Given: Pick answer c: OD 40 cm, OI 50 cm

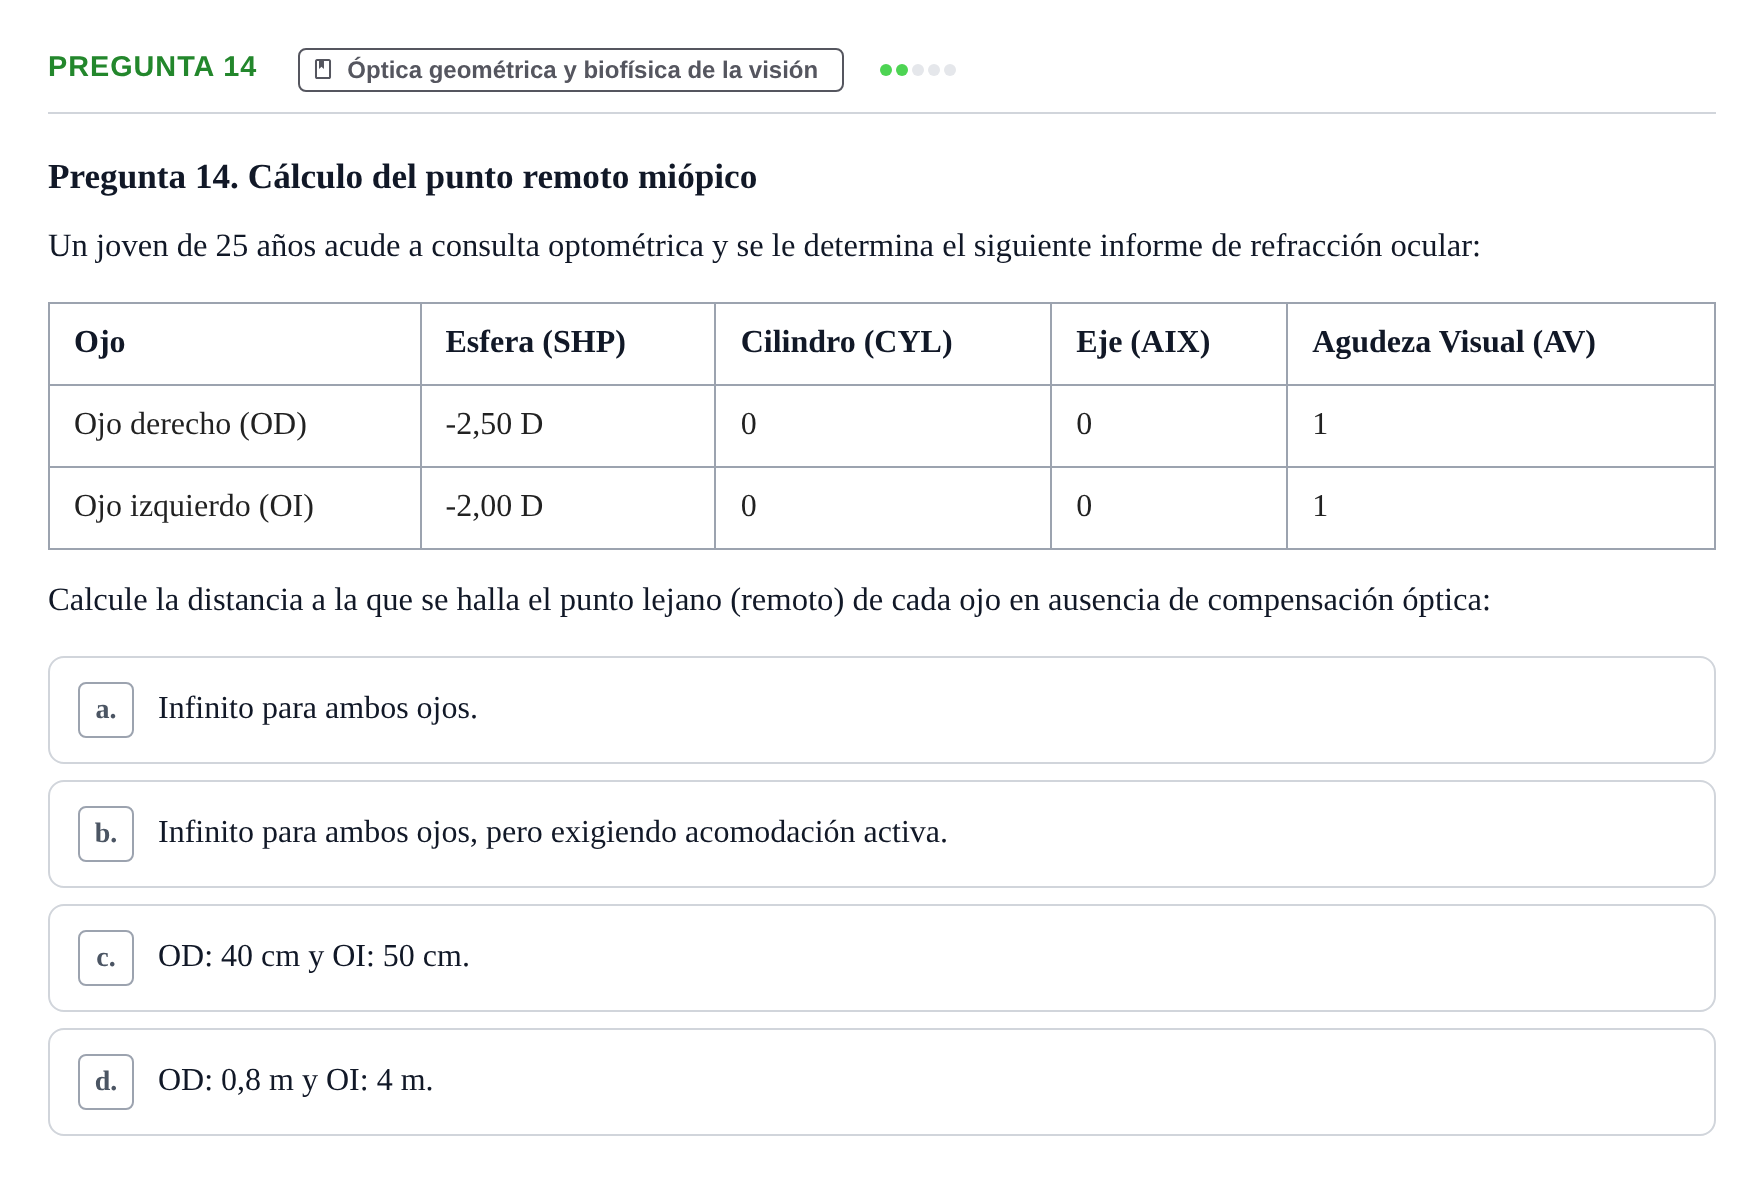Looking at the screenshot, I should 881,958.
